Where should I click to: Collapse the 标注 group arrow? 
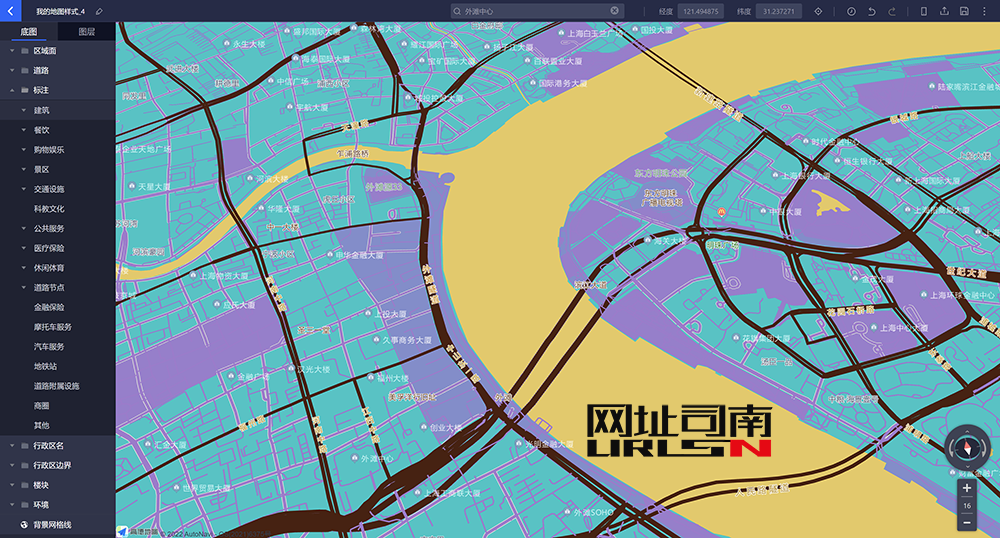tap(11, 91)
